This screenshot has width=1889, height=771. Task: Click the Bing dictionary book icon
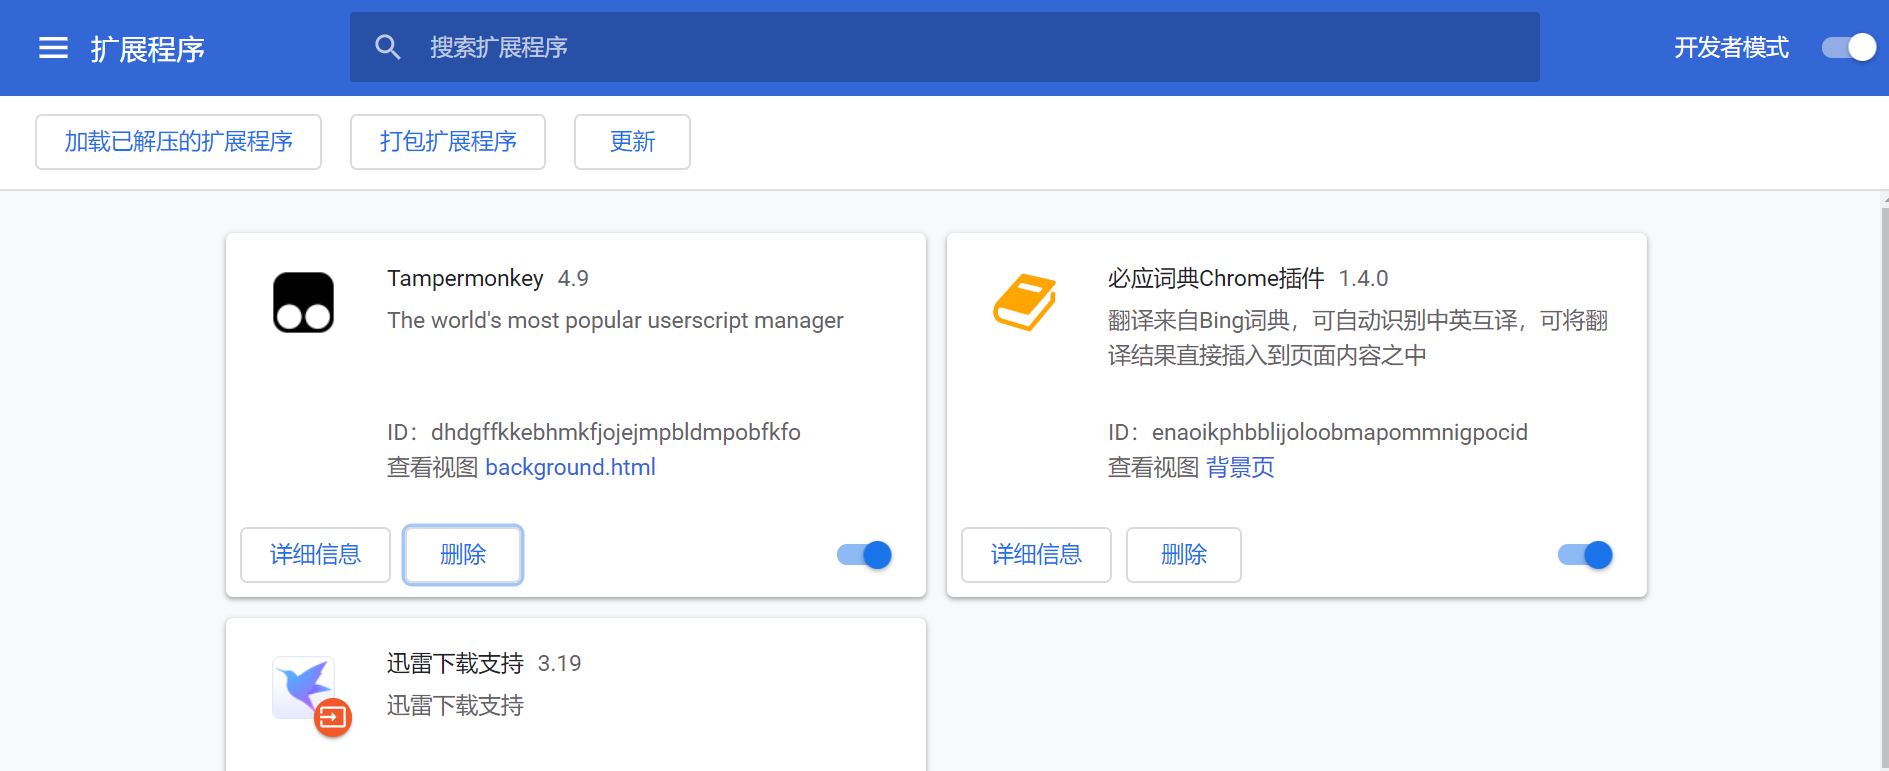(x=1024, y=302)
